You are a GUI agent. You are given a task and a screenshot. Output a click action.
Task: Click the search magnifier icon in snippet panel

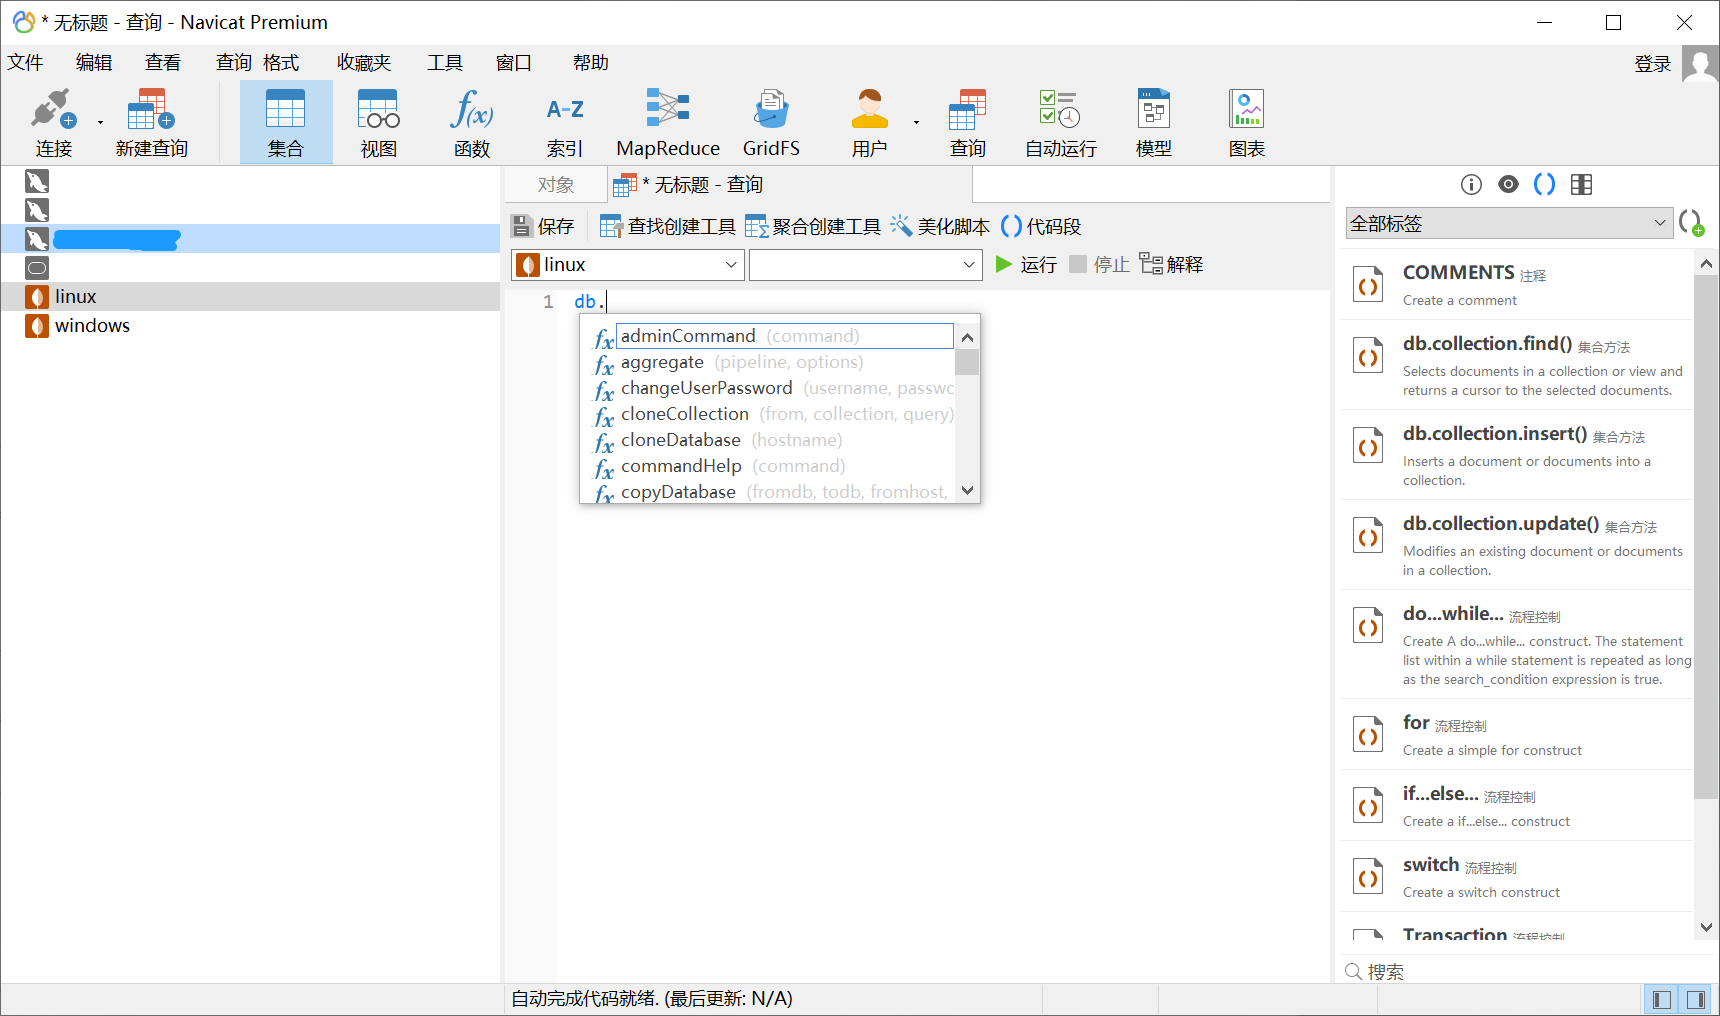tap(1354, 971)
